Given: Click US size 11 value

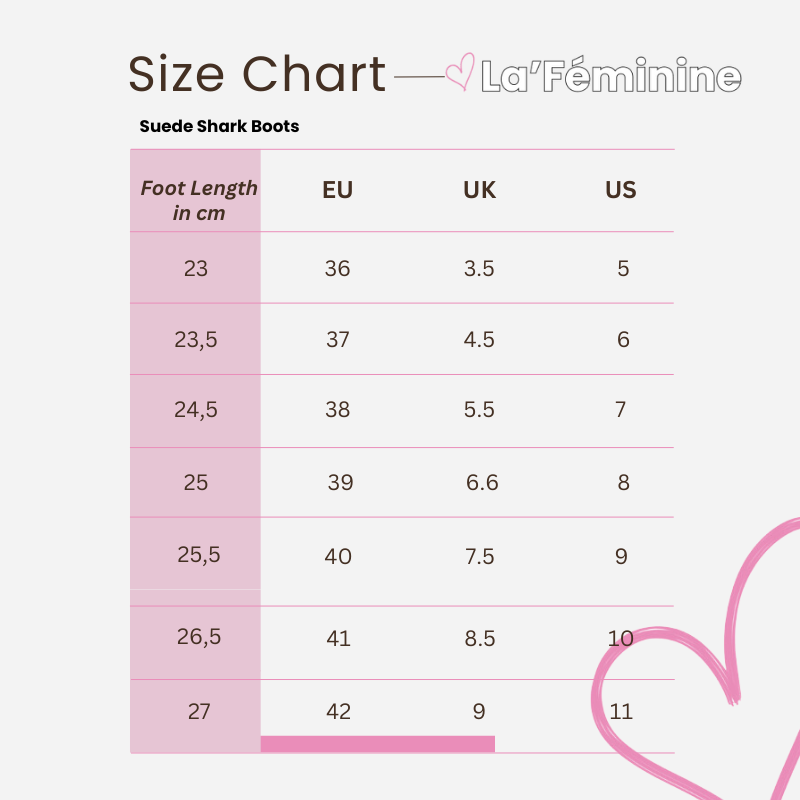Looking at the screenshot, I should [621, 712].
